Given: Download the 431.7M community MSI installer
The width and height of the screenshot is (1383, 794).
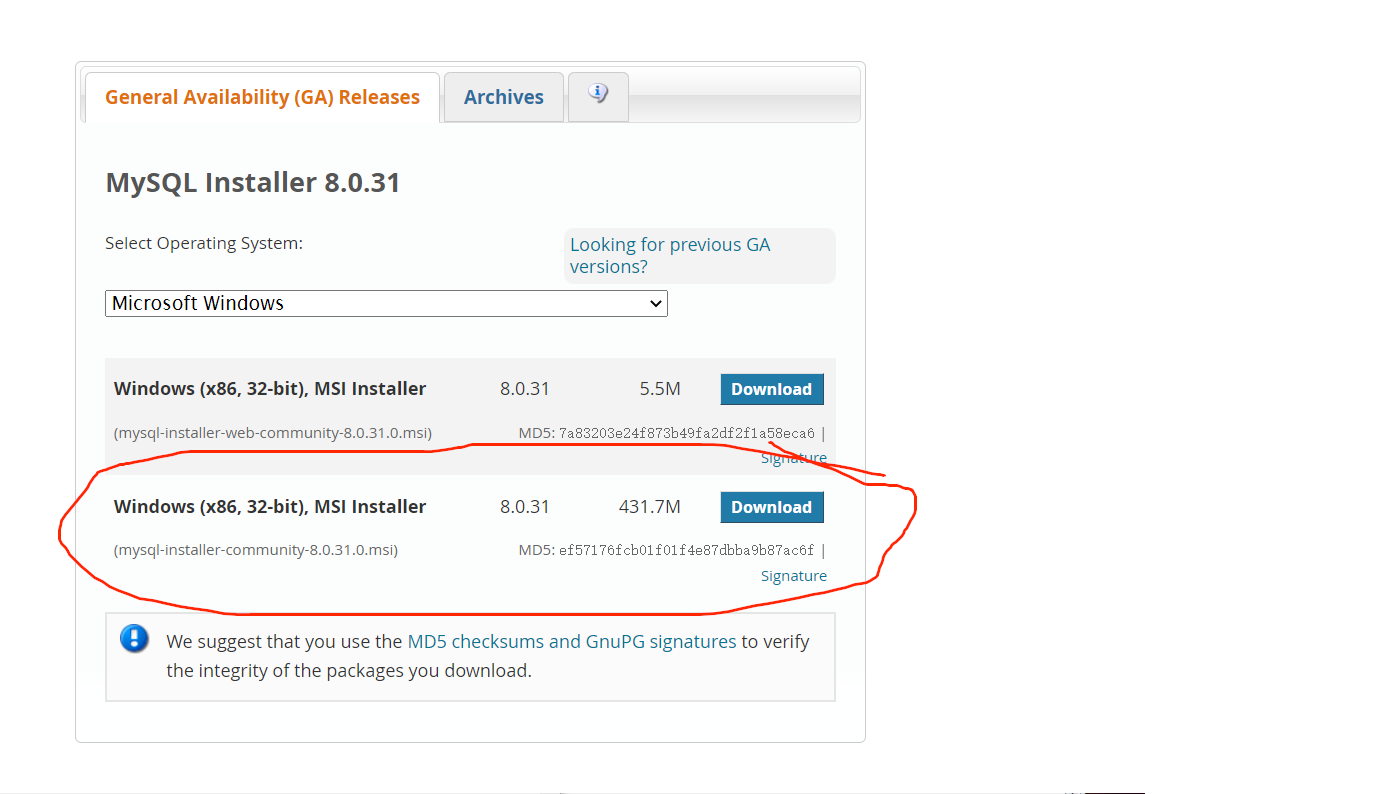Looking at the screenshot, I should pos(772,507).
